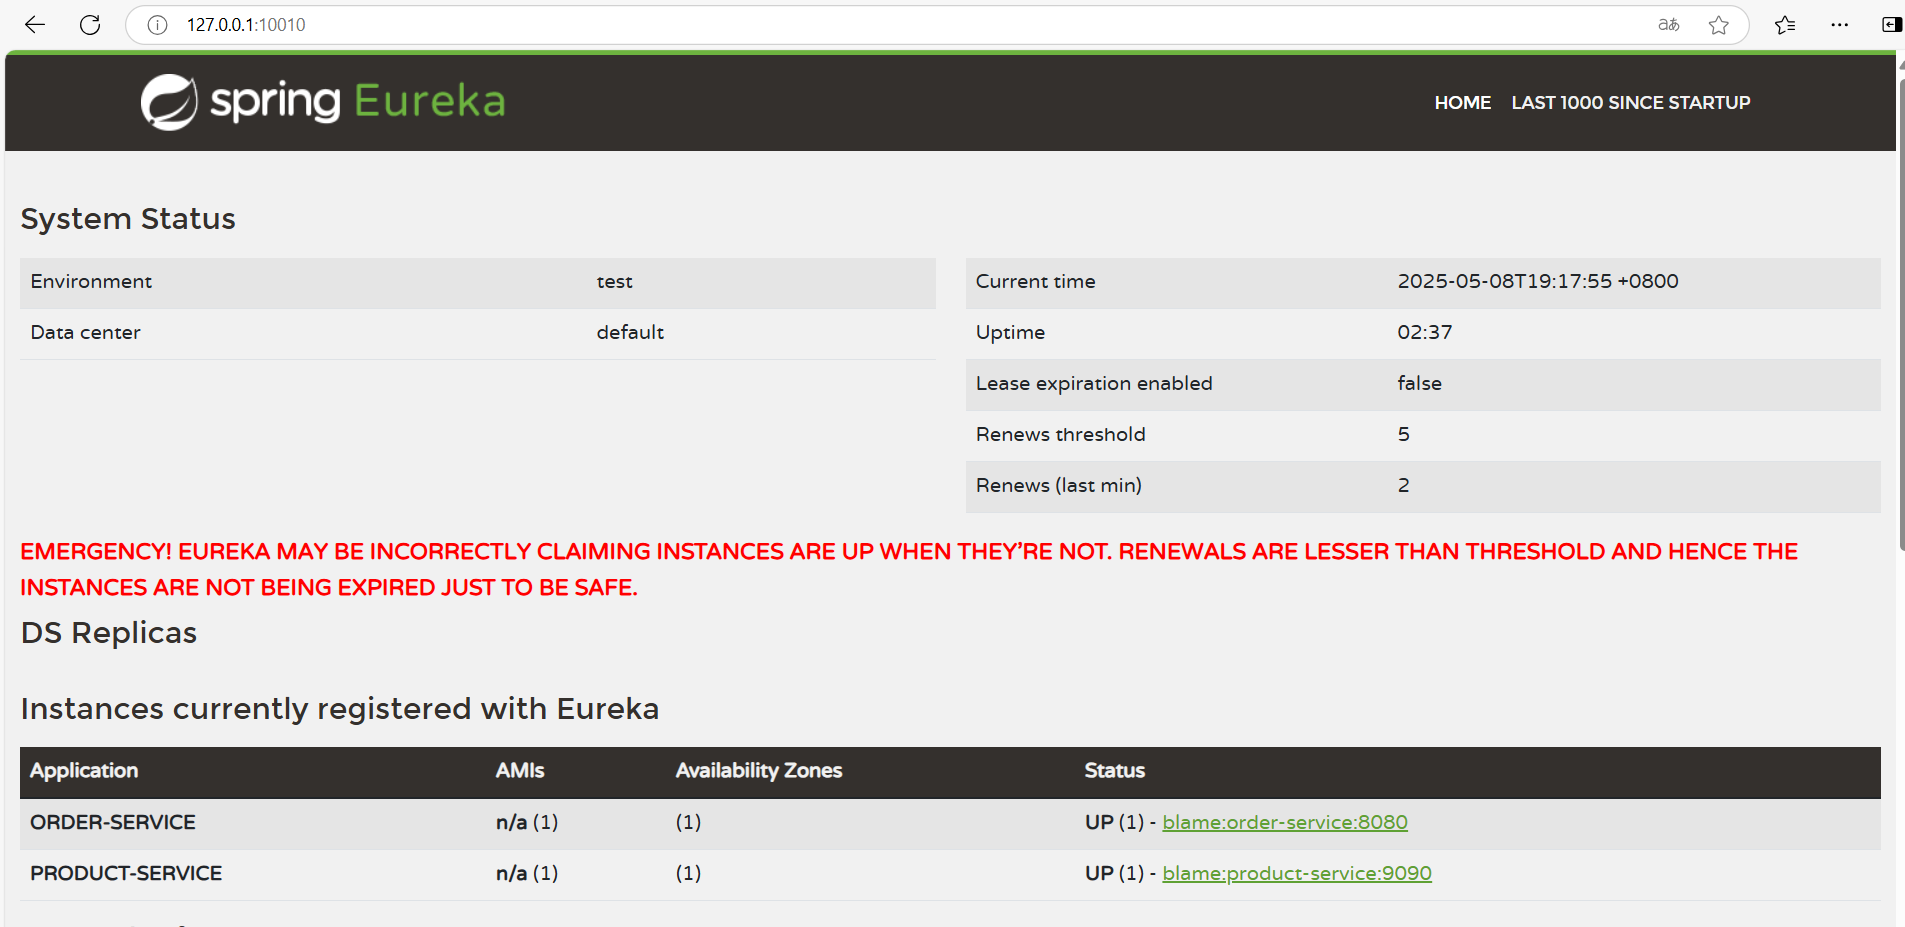The height and width of the screenshot is (927, 1905).
Task: Select the Lease expiration enabled label
Action: pyautogui.click(x=1094, y=384)
